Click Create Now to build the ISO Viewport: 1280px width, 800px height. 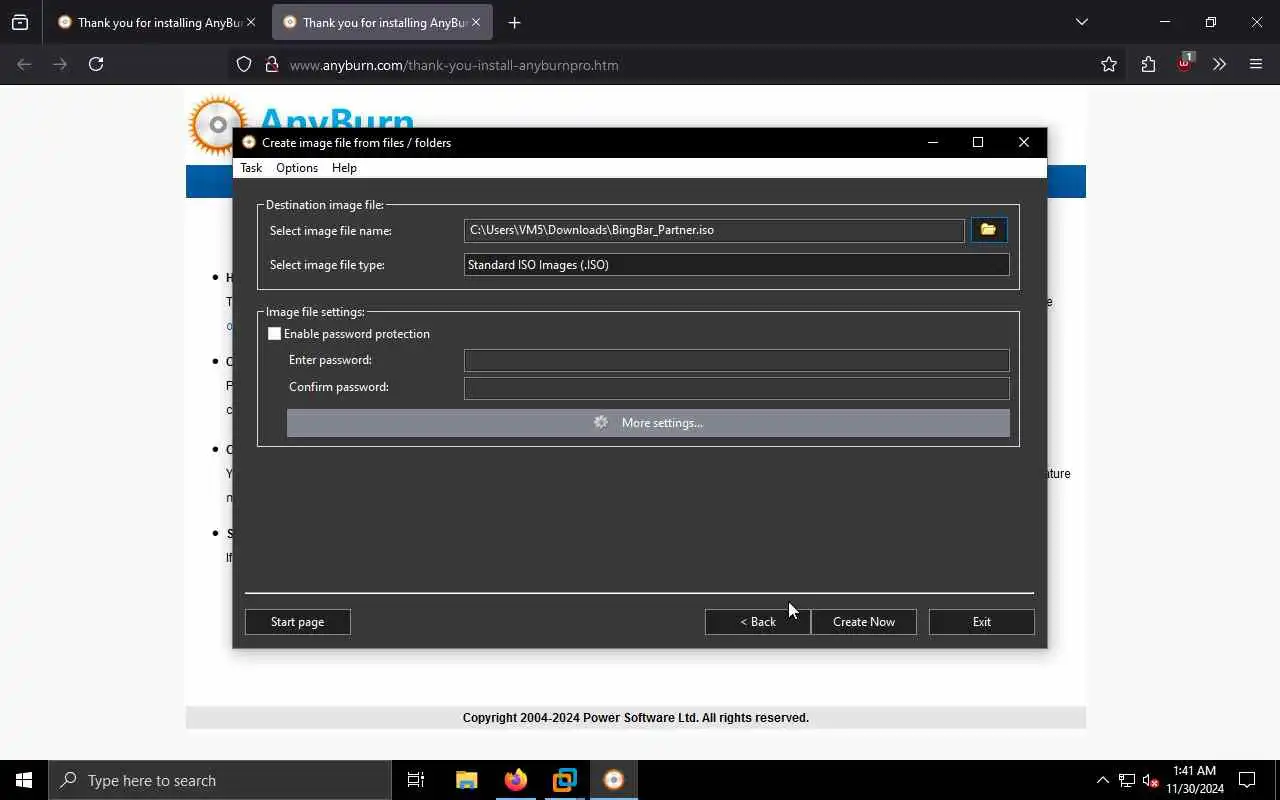[863, 622]
